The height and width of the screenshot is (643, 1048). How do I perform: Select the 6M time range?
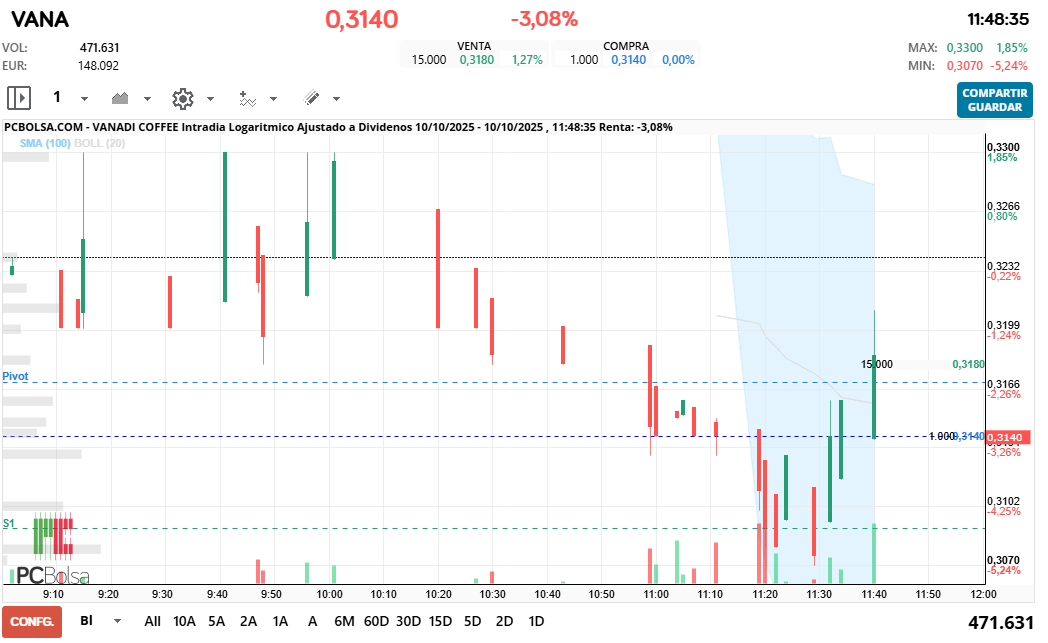coord(344,621)
